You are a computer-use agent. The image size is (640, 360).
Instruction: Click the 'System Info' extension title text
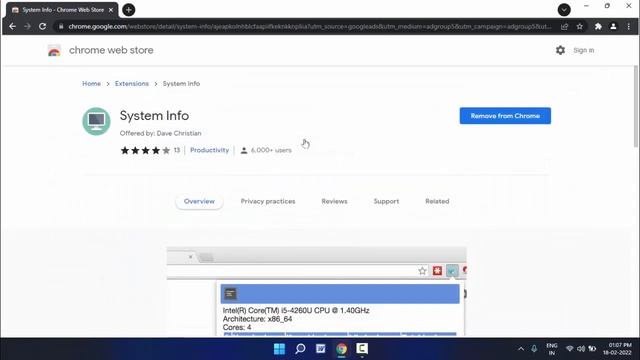point(154,116)
